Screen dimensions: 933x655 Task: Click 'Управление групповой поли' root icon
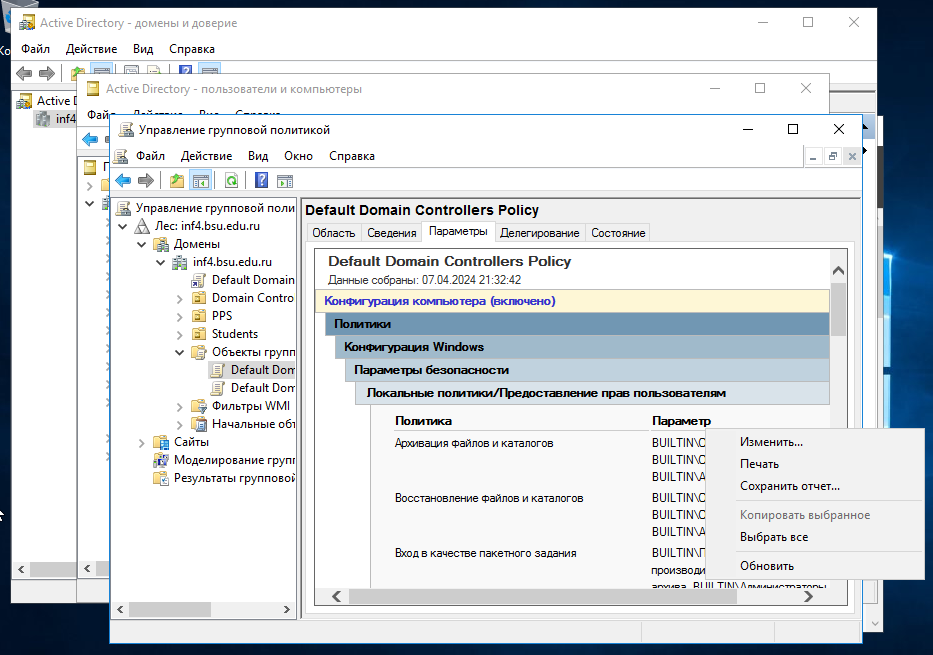(x=123, y=208)
